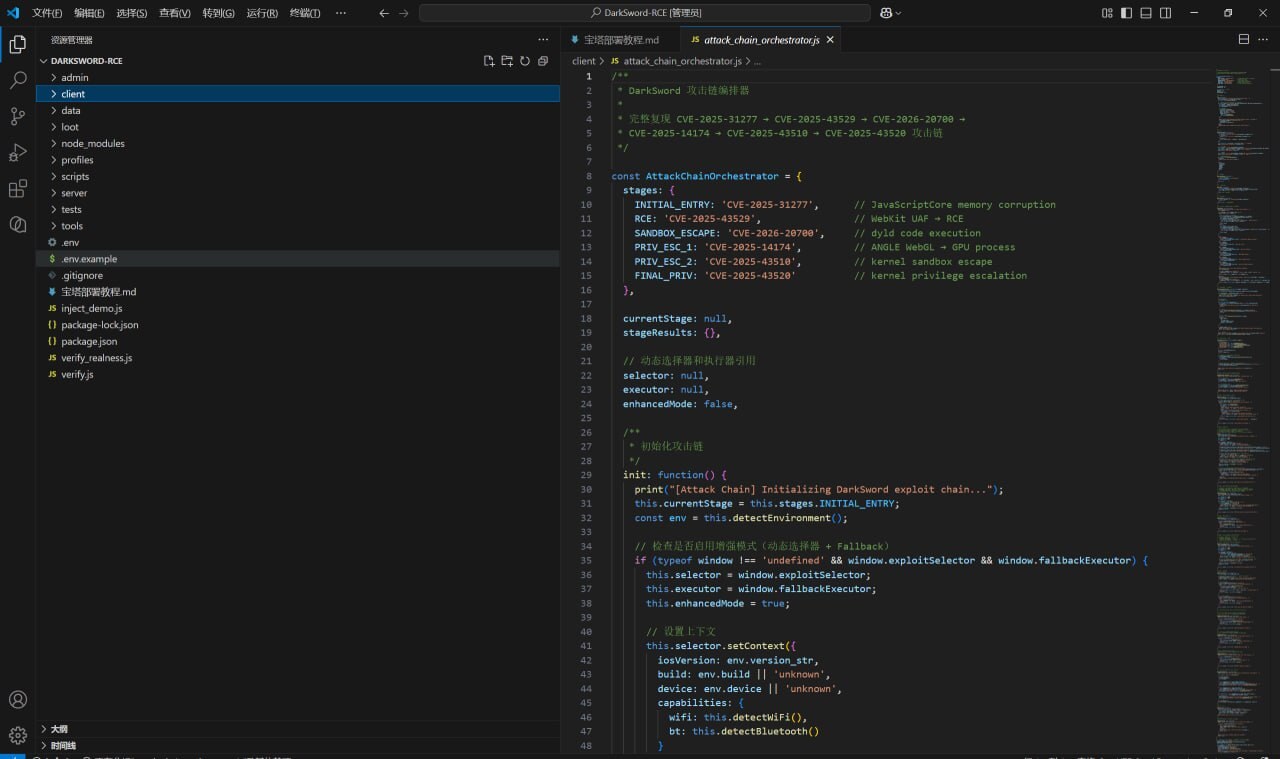Click the New Folder icon in explorer
This screenshot has width=1280, height=759.
pyautogui.click(x=507, y=61)
